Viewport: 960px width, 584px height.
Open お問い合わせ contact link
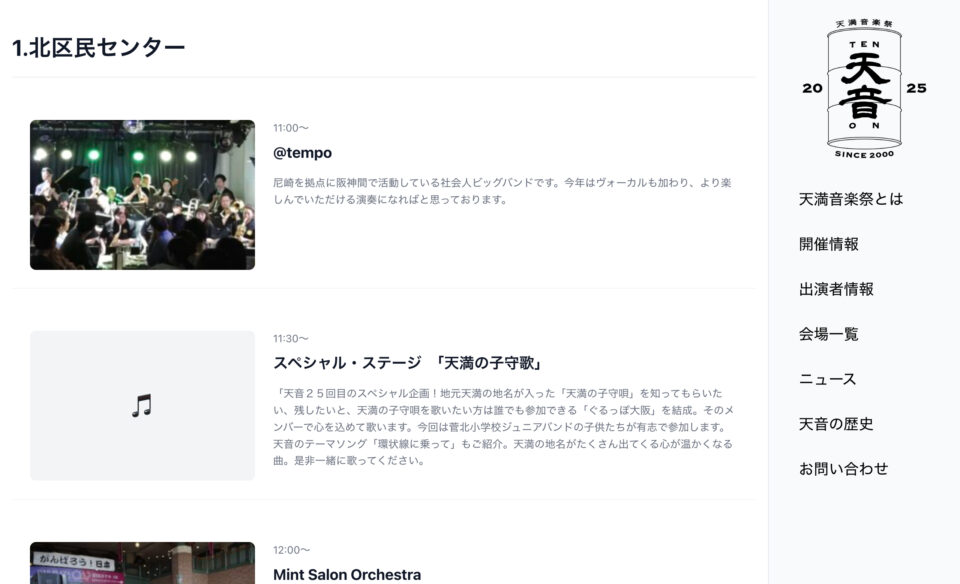tap(843, 469)
